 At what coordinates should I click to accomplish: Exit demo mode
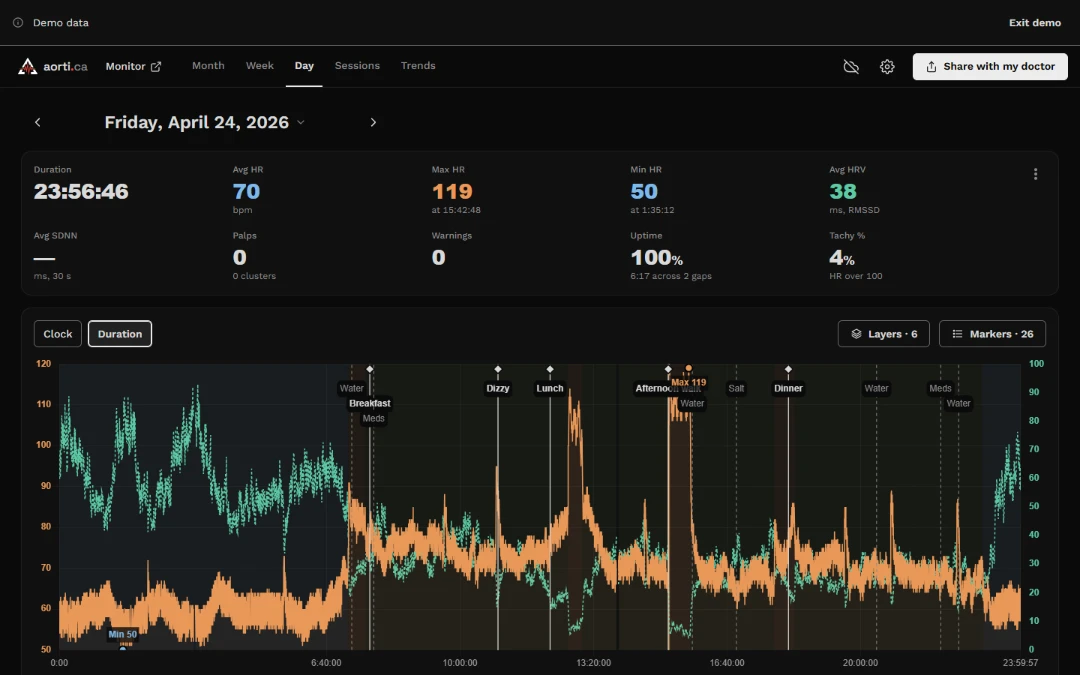pyautogui.click(x=1035, y=23)
